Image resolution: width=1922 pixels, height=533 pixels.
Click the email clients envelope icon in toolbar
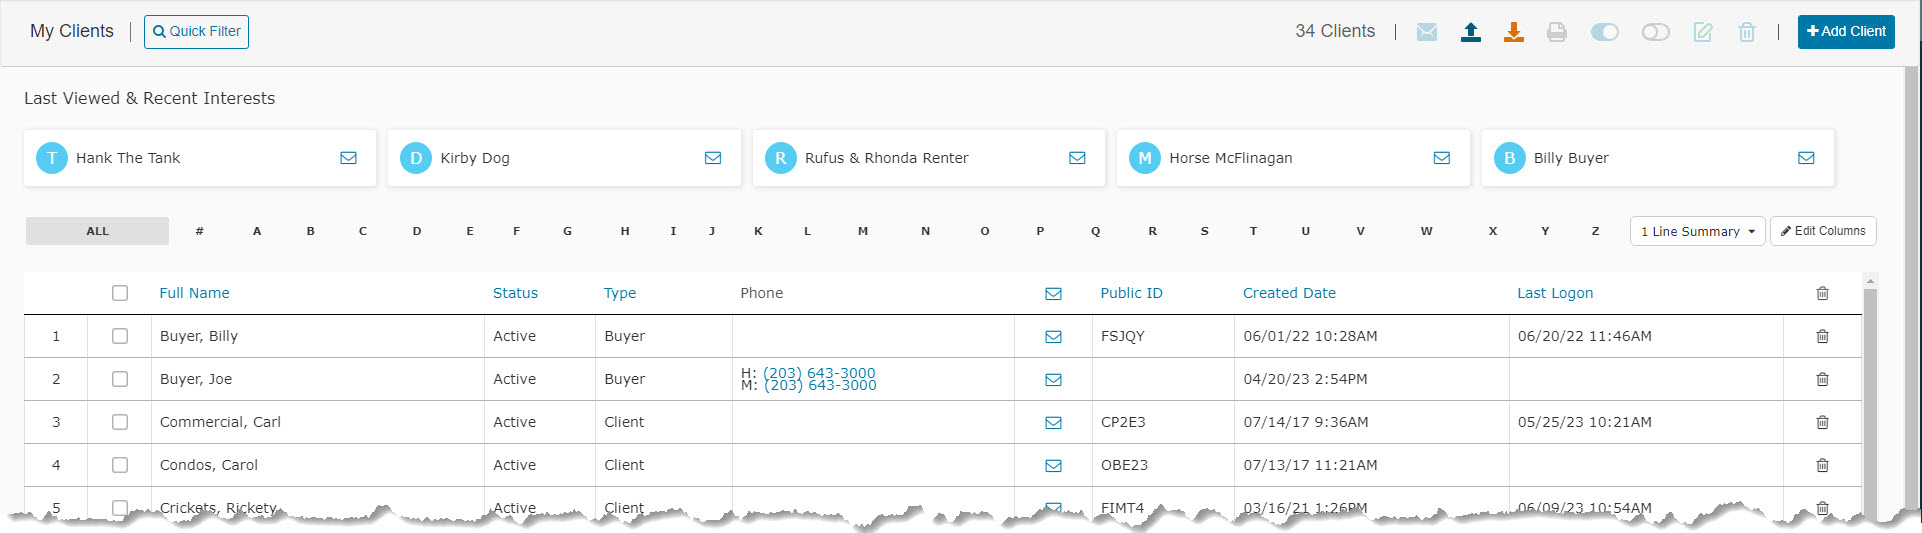coord(1427,32)
